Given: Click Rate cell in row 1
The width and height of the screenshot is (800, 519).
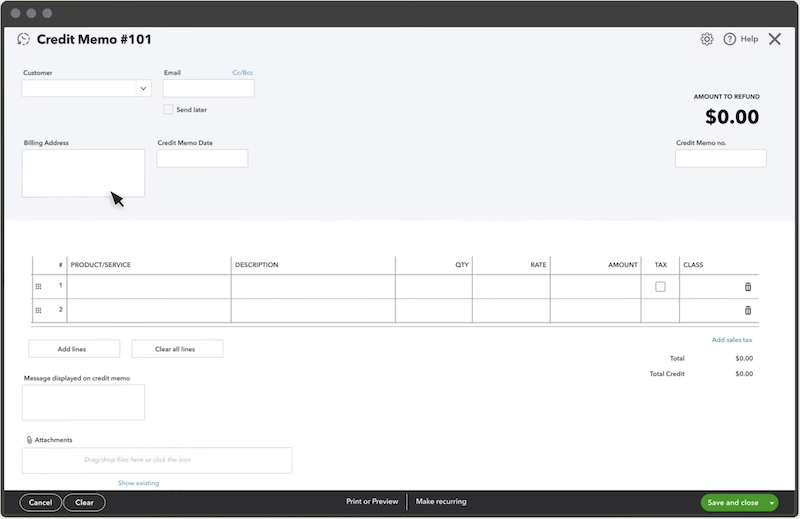Looking at the screenshot, I should [511, 287].
